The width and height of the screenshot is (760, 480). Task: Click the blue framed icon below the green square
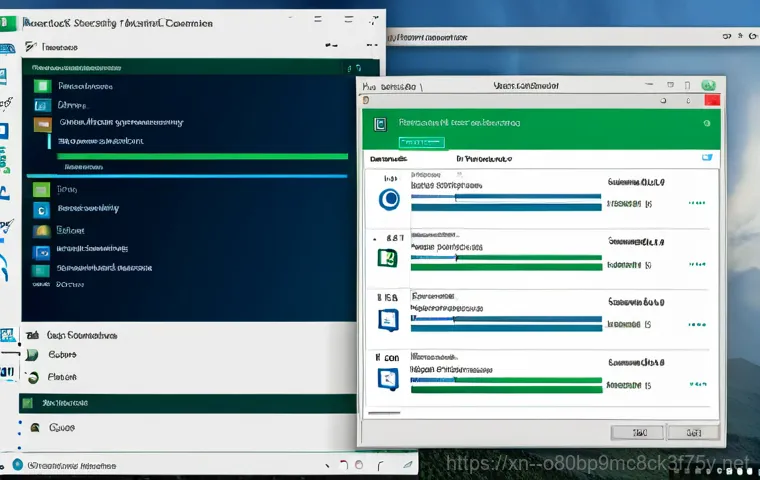[42, 105]
